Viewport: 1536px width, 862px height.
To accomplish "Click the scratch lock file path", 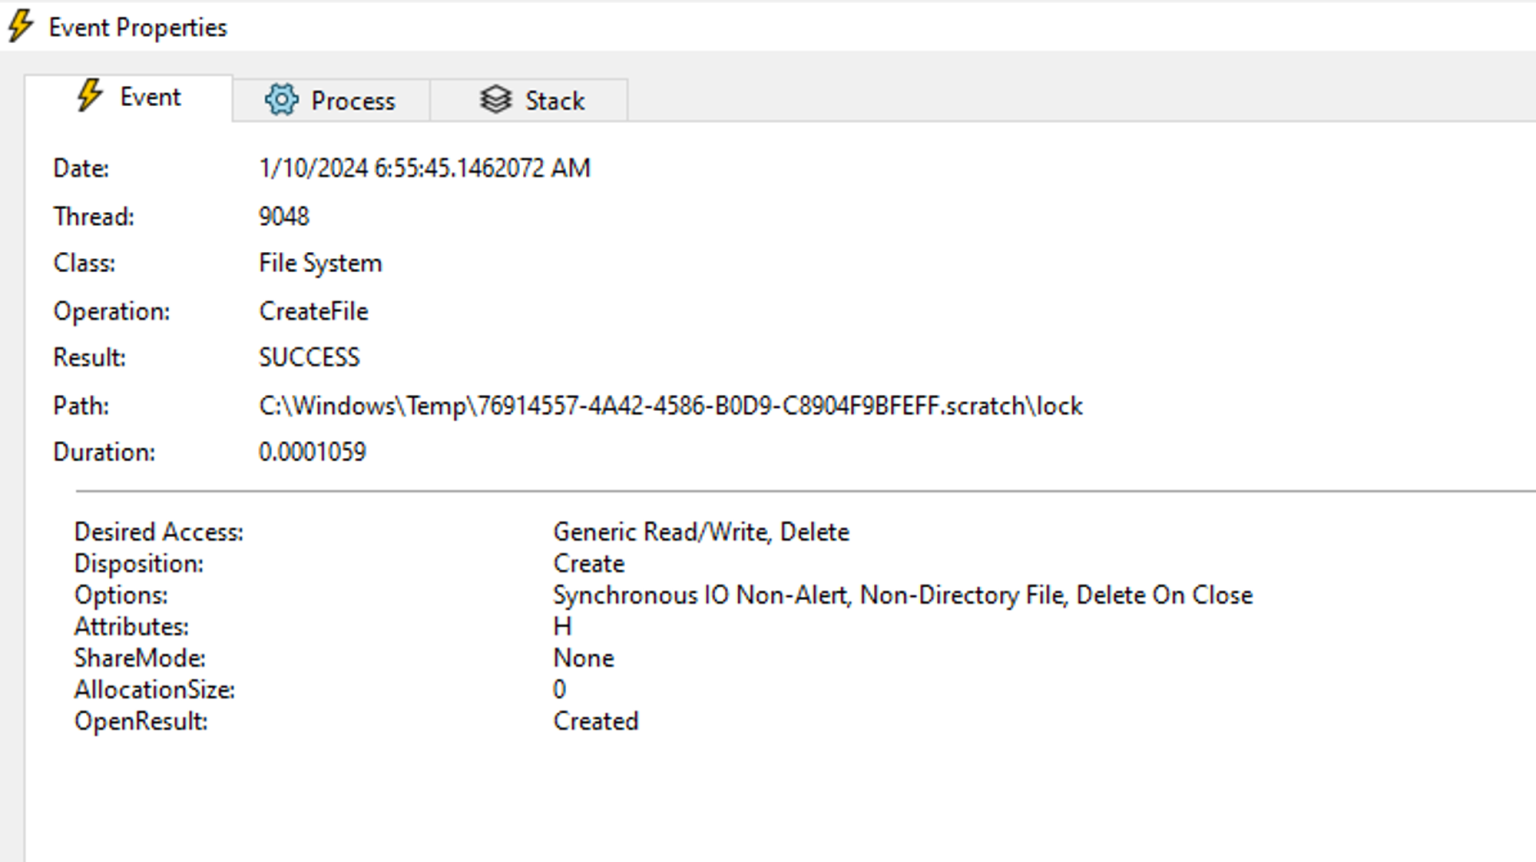I will coord(669,406).
